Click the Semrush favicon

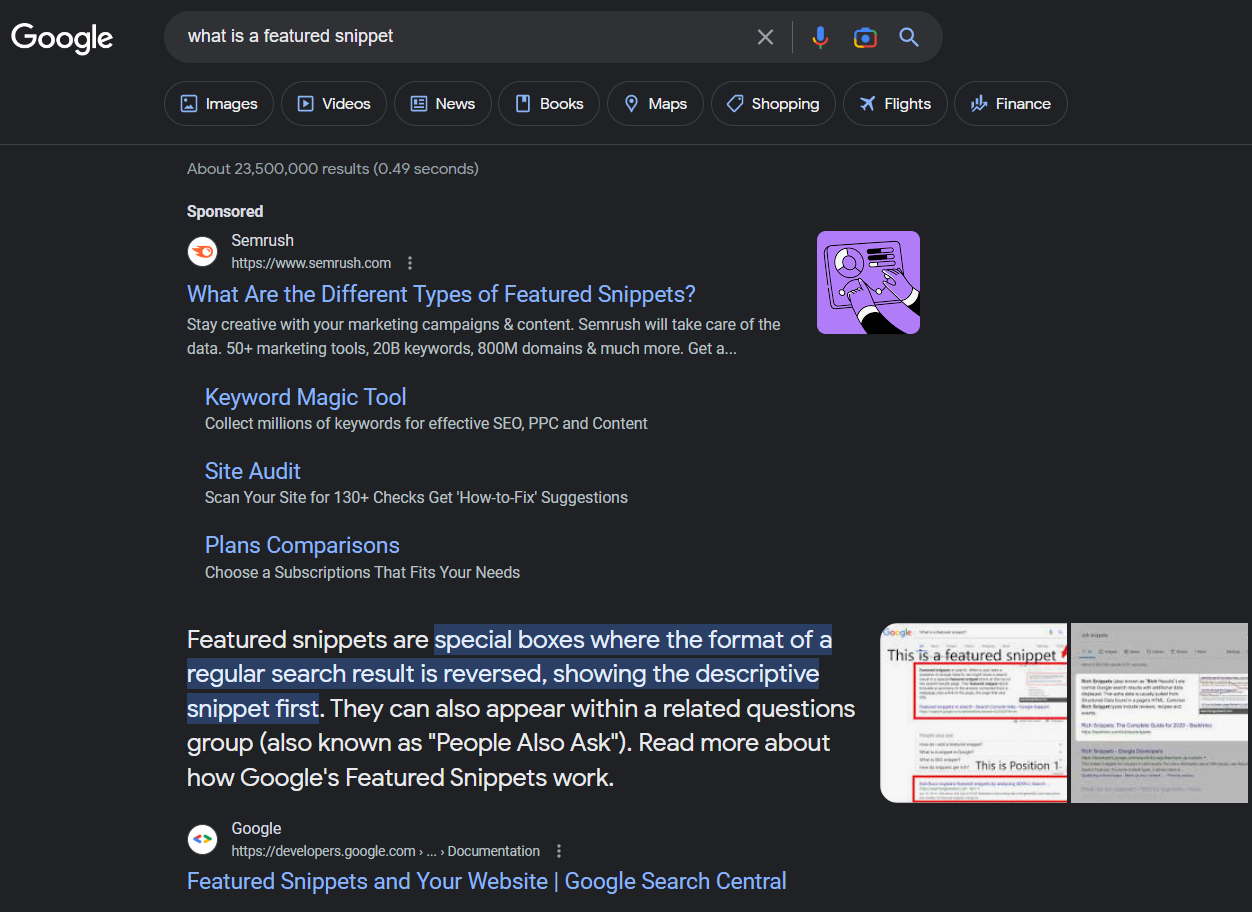203,252
